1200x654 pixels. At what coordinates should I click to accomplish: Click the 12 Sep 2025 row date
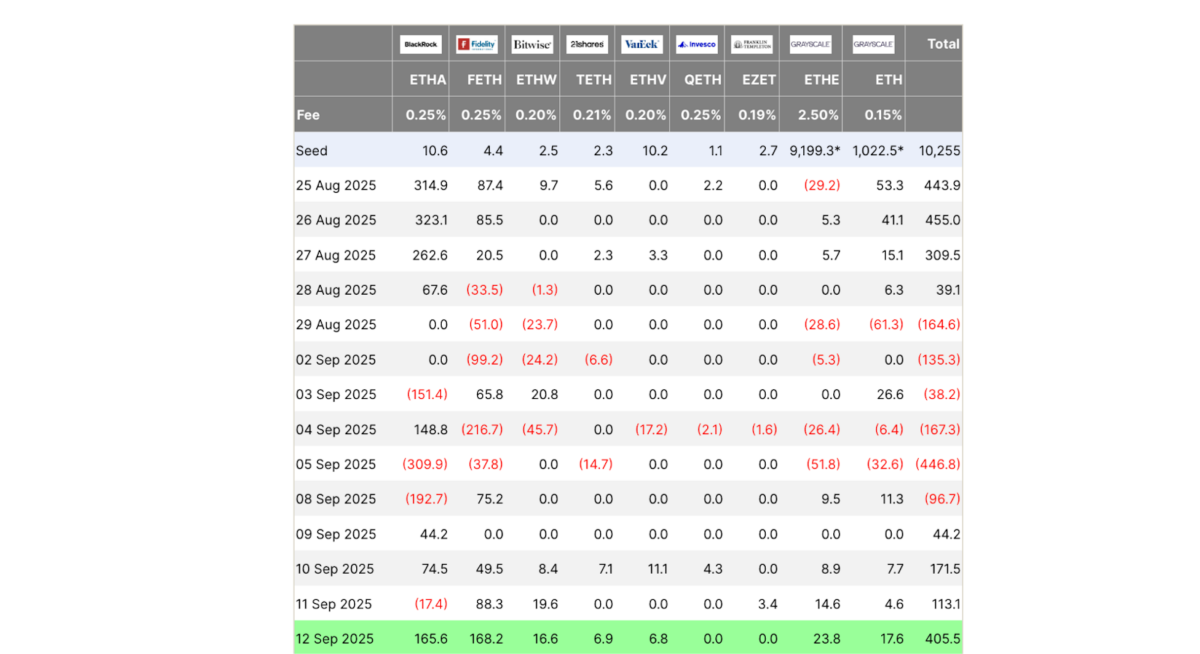coord(335,639)
